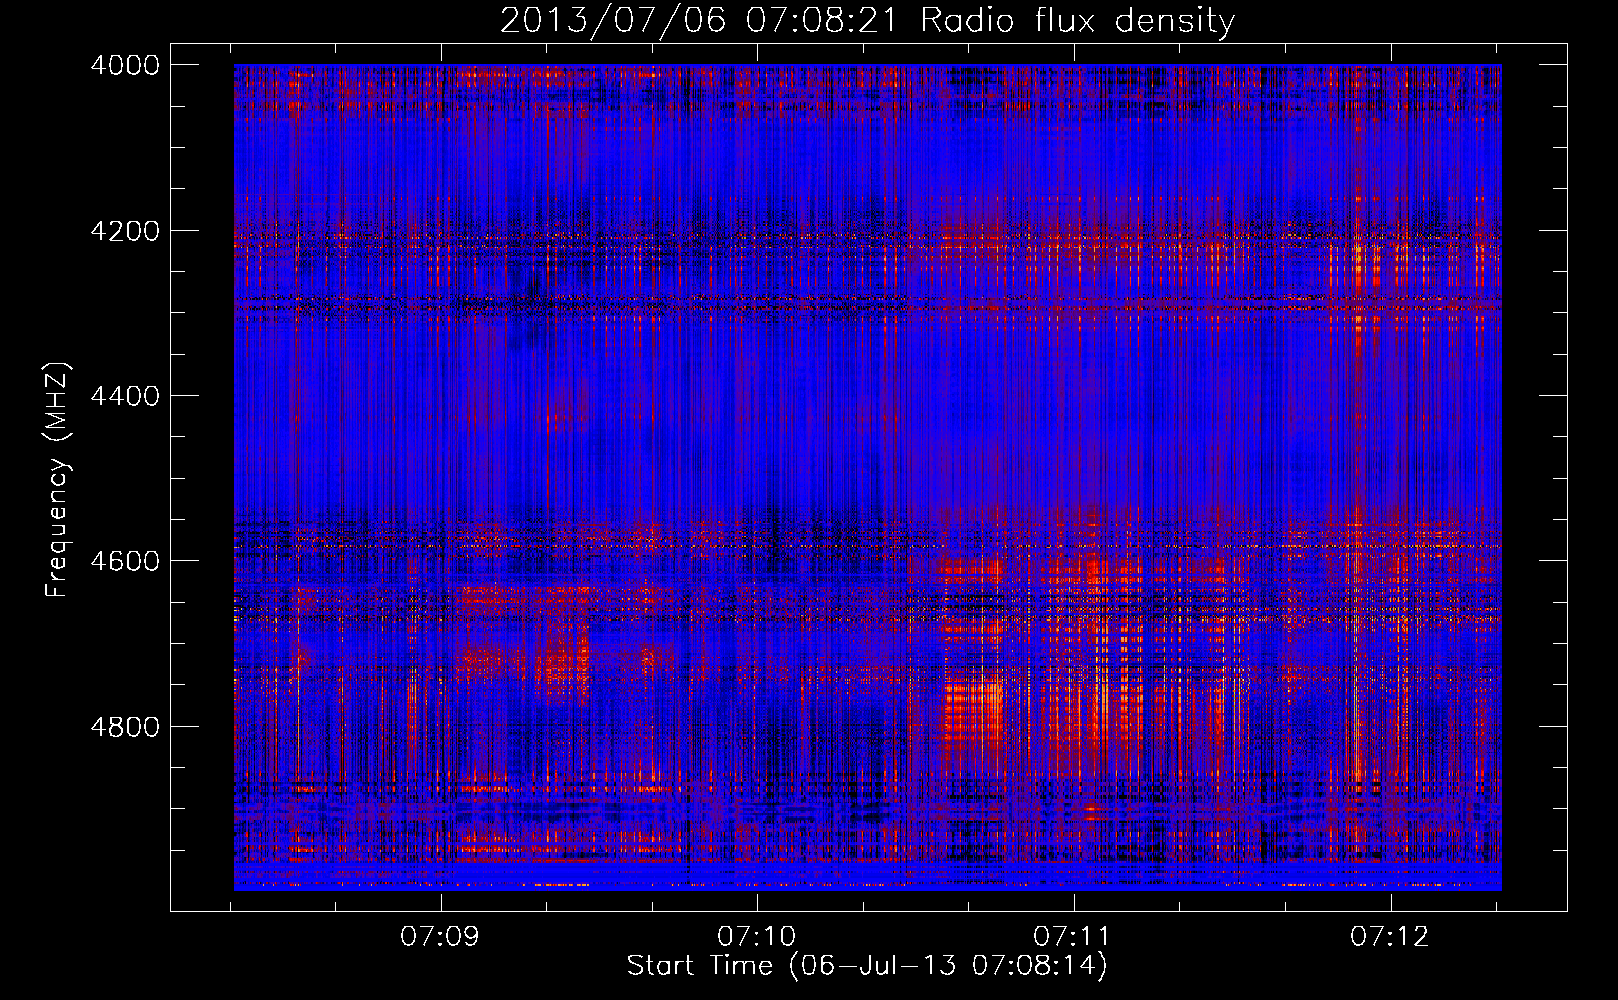The image size is (1618, 1000).
Task: Click the 07:10 time tick label
Action: tap(757, 937)
